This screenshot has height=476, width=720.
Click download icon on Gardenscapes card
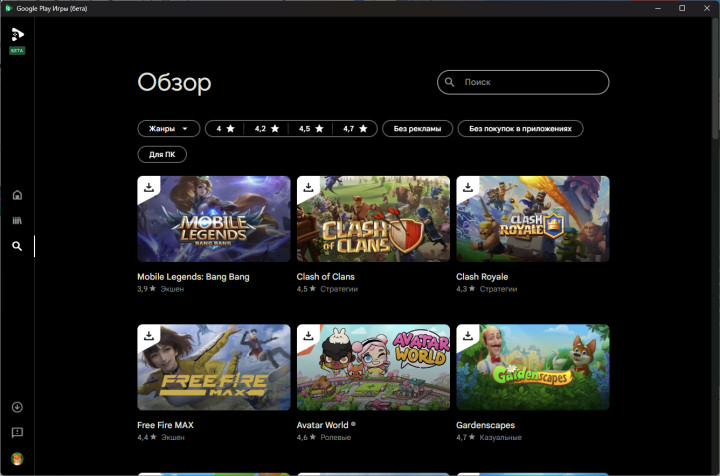467,335
